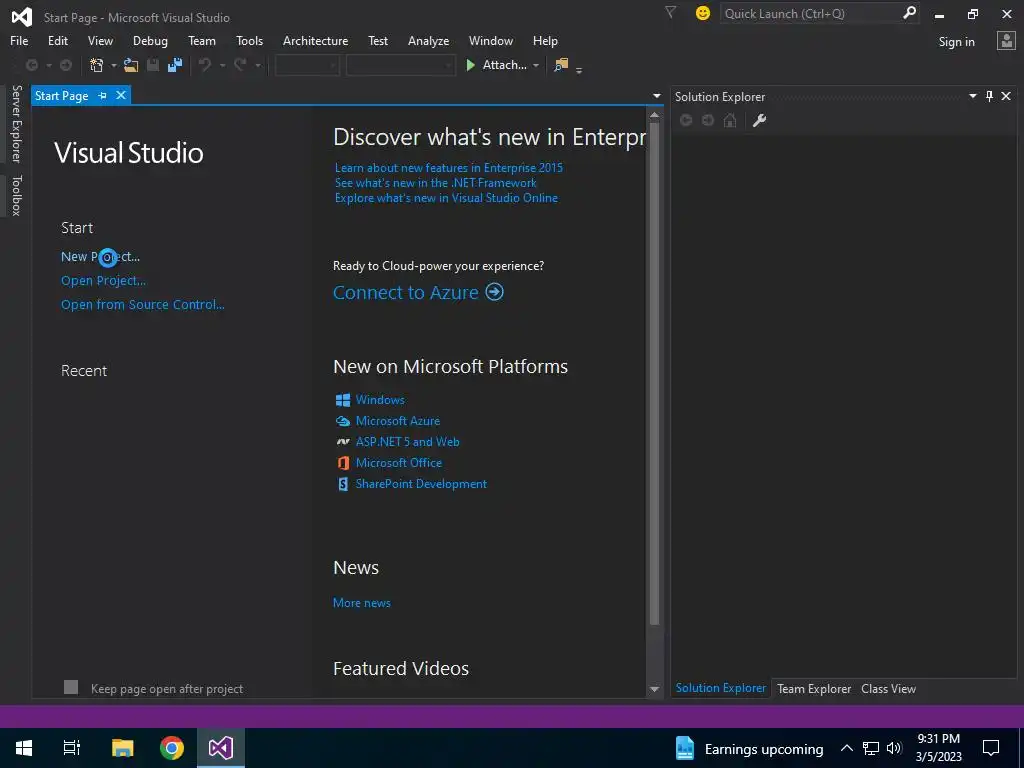Click the Navigate Backward toolbar icon
The image size is (1024, 768).
[x=31, y=65]
